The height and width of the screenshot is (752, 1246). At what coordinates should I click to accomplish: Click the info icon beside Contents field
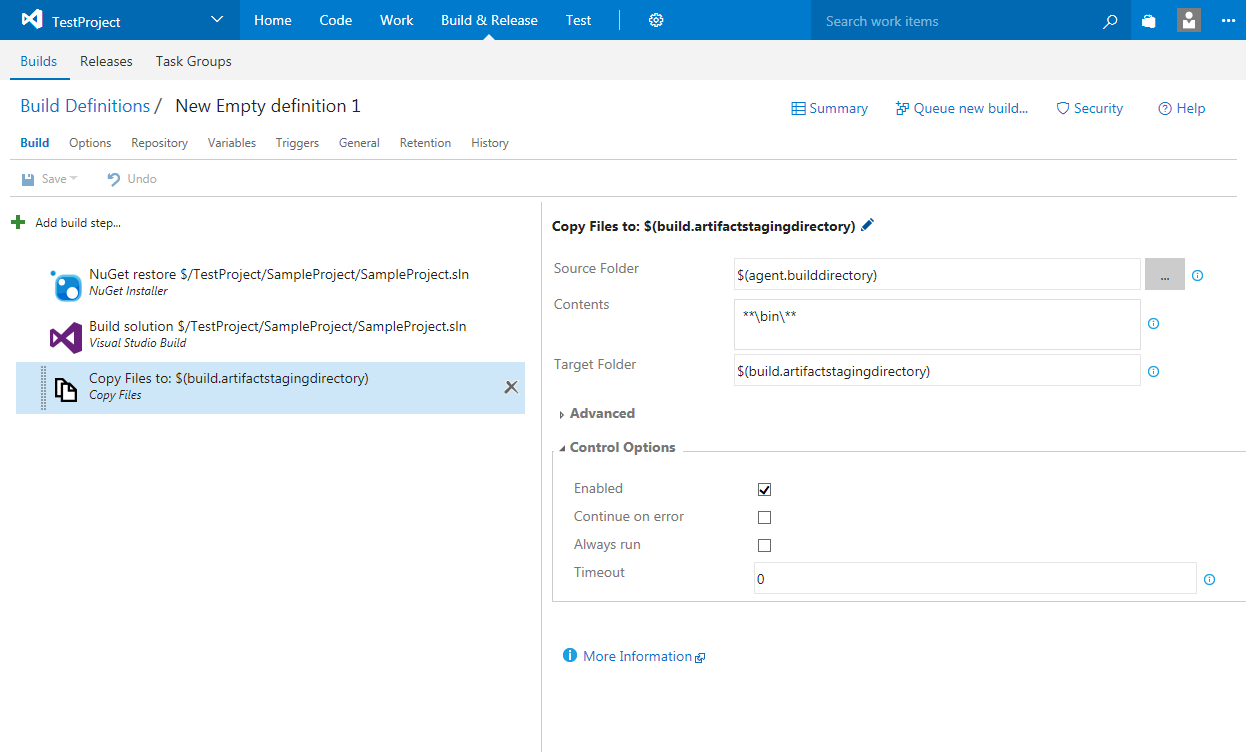[x=1153, y=324]
